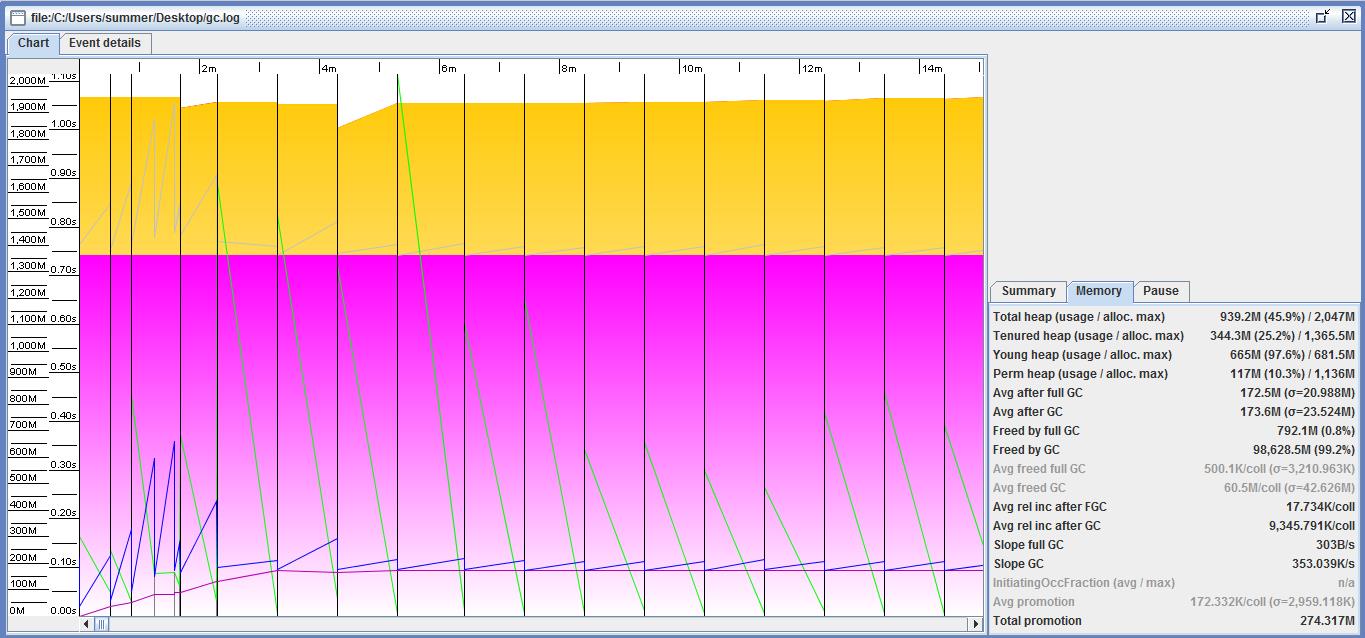Select the Summary tab
Screen dimensions: 1365x638
tap(1028, 291)
